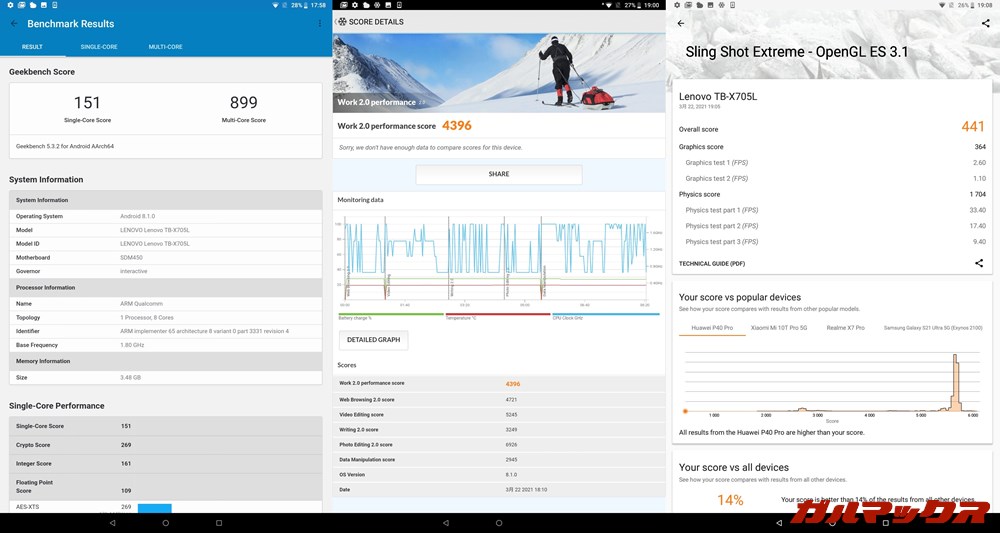Image resolution: width=1000 pixels, height=533 pixels.
Task: Tap the back arrow in Geekbench Benchmark Results
Action: point(14,24)
